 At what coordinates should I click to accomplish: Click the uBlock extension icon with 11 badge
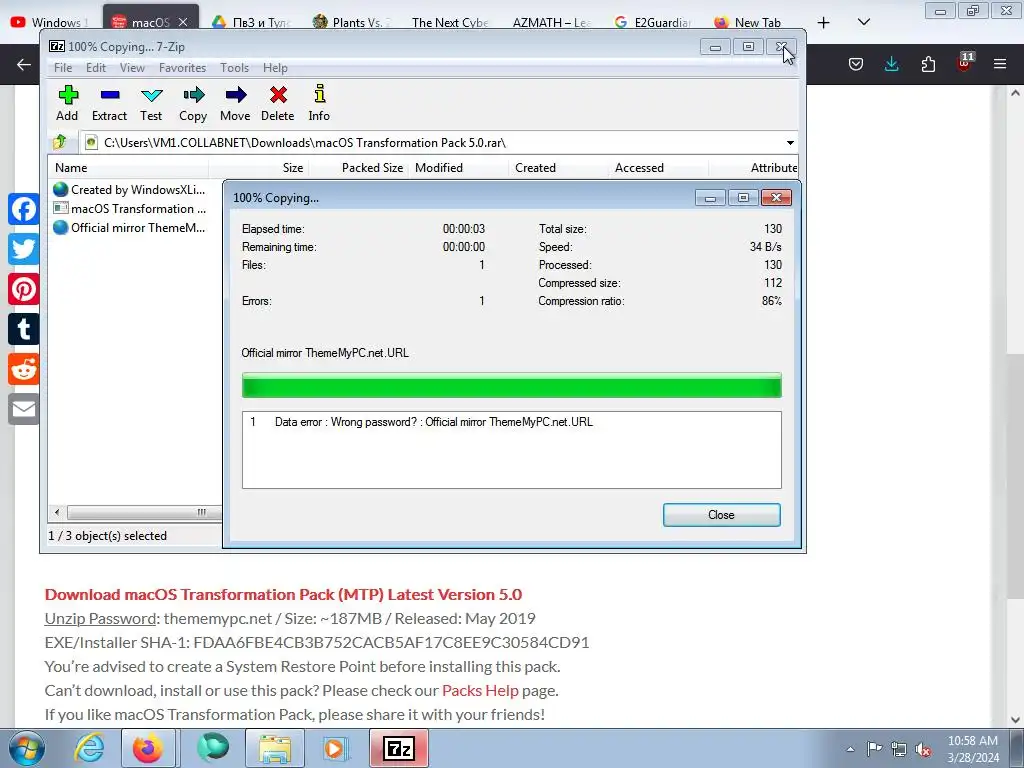(x=965, y=63)
